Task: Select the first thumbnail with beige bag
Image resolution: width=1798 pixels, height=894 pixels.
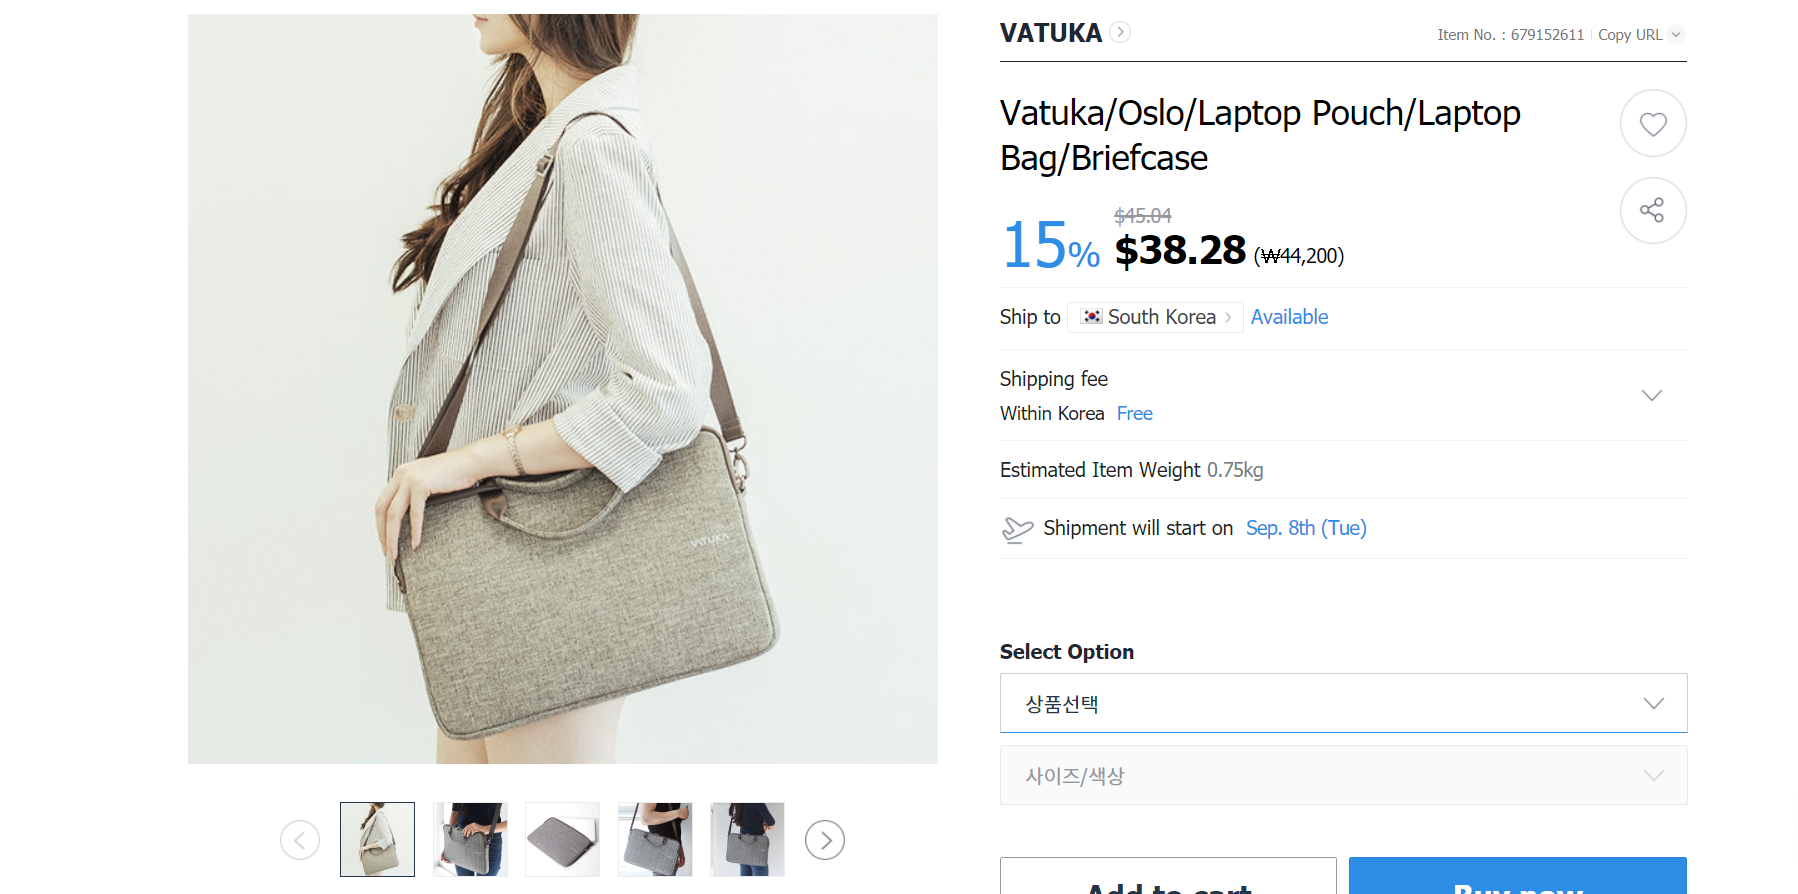Action: coord(377,840)
